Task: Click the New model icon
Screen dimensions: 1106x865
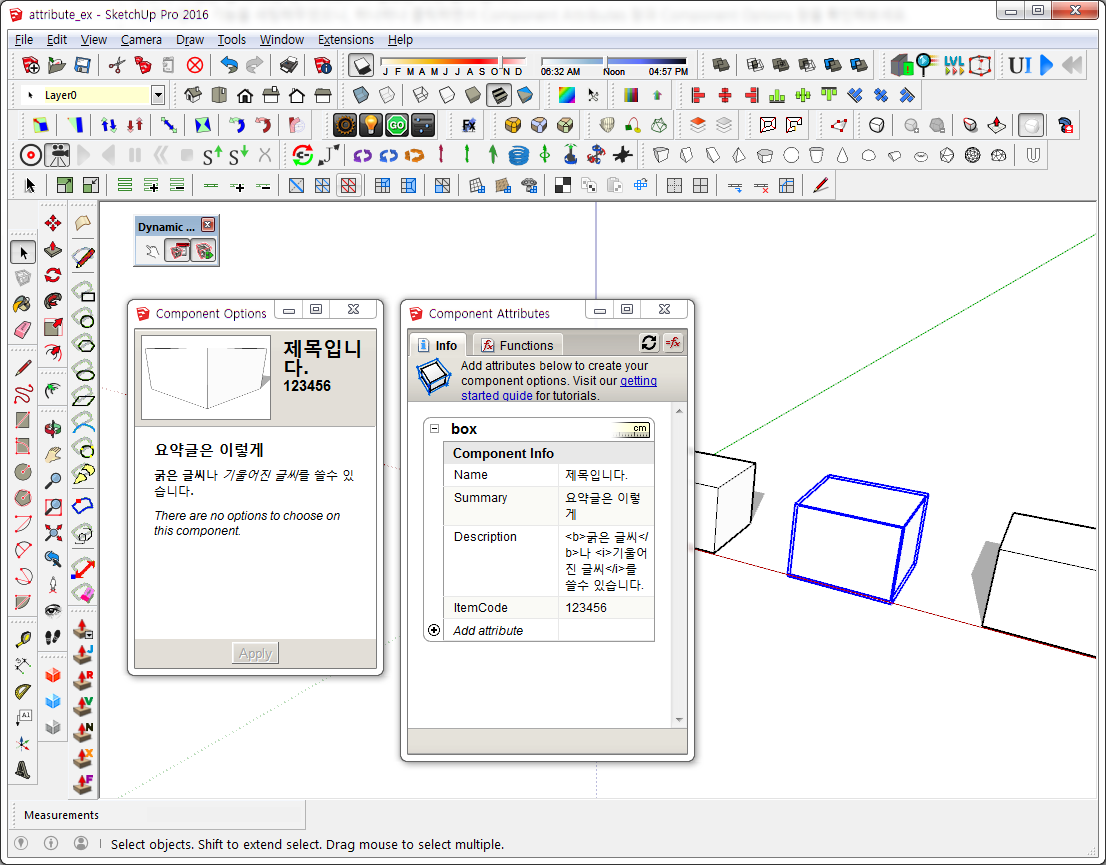Action: click(30, 66)
